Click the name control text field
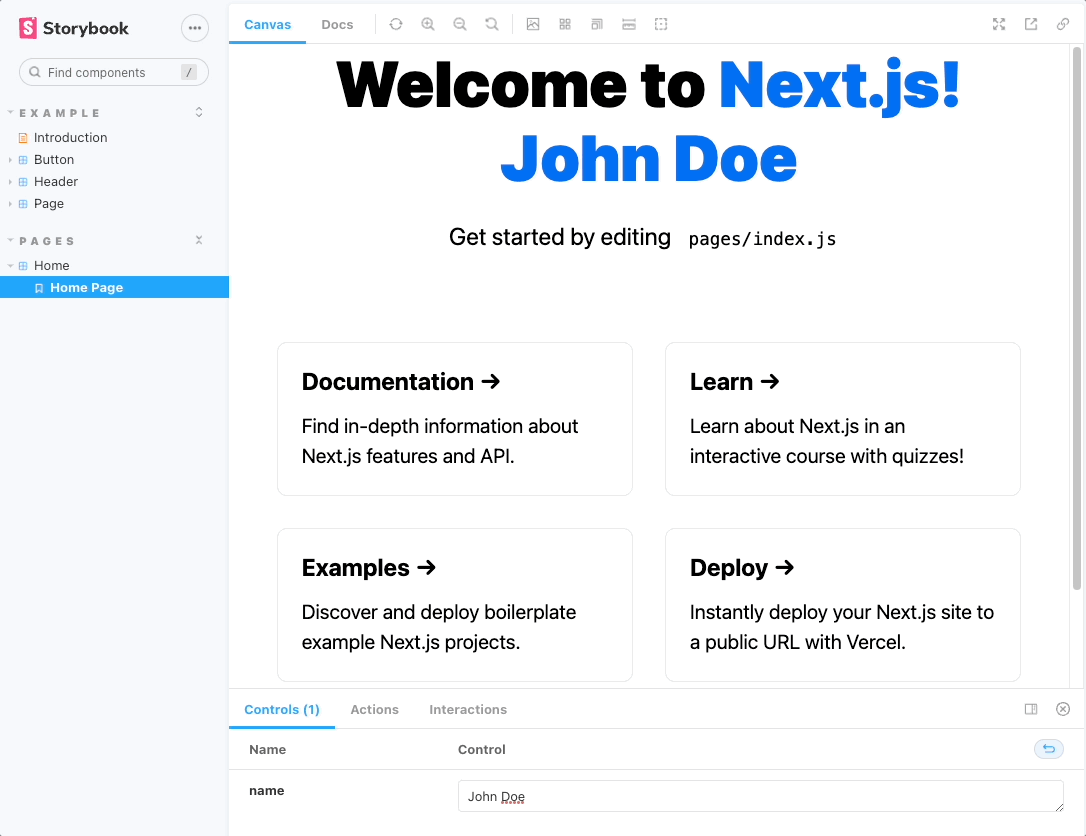This screenshot has width=1086, height=836. tap(760, 796)
